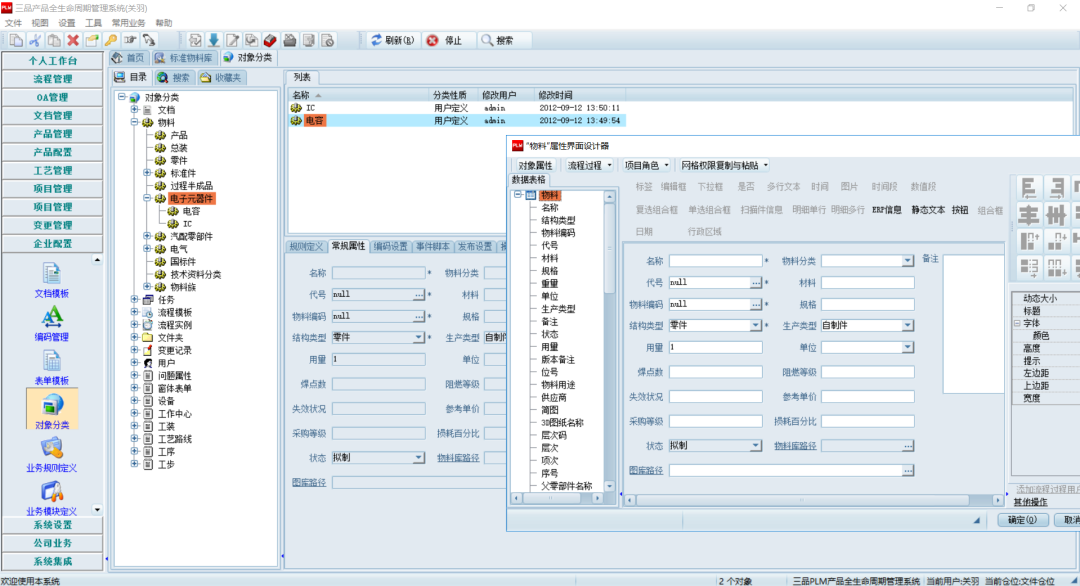The image size is (1080, 586).
Task: Open the 物料分类 dropdown in designer dialog
Action: 907,261
